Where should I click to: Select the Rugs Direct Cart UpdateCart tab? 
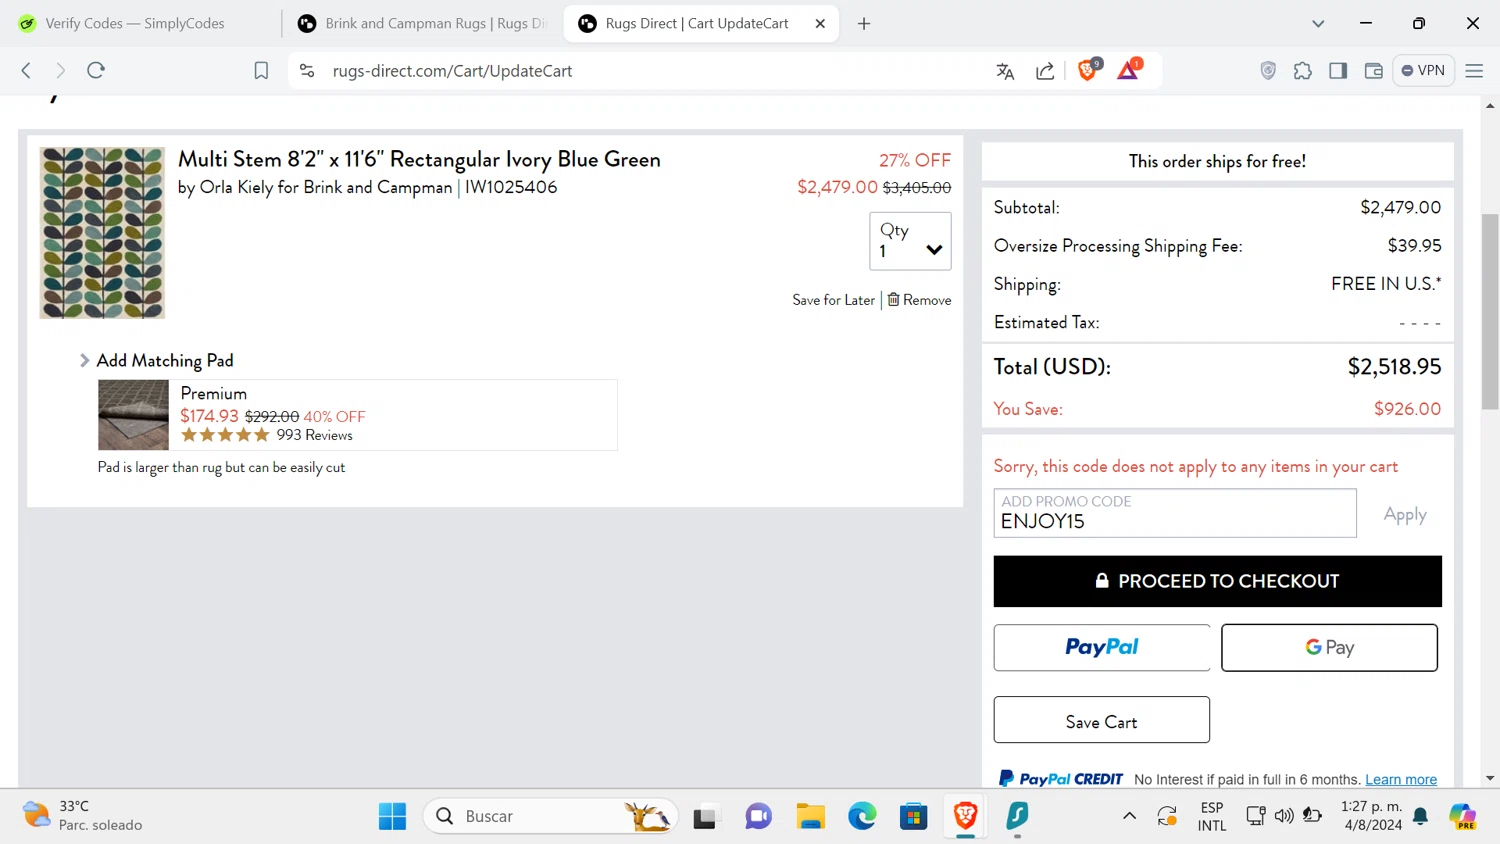coord(697,23)
